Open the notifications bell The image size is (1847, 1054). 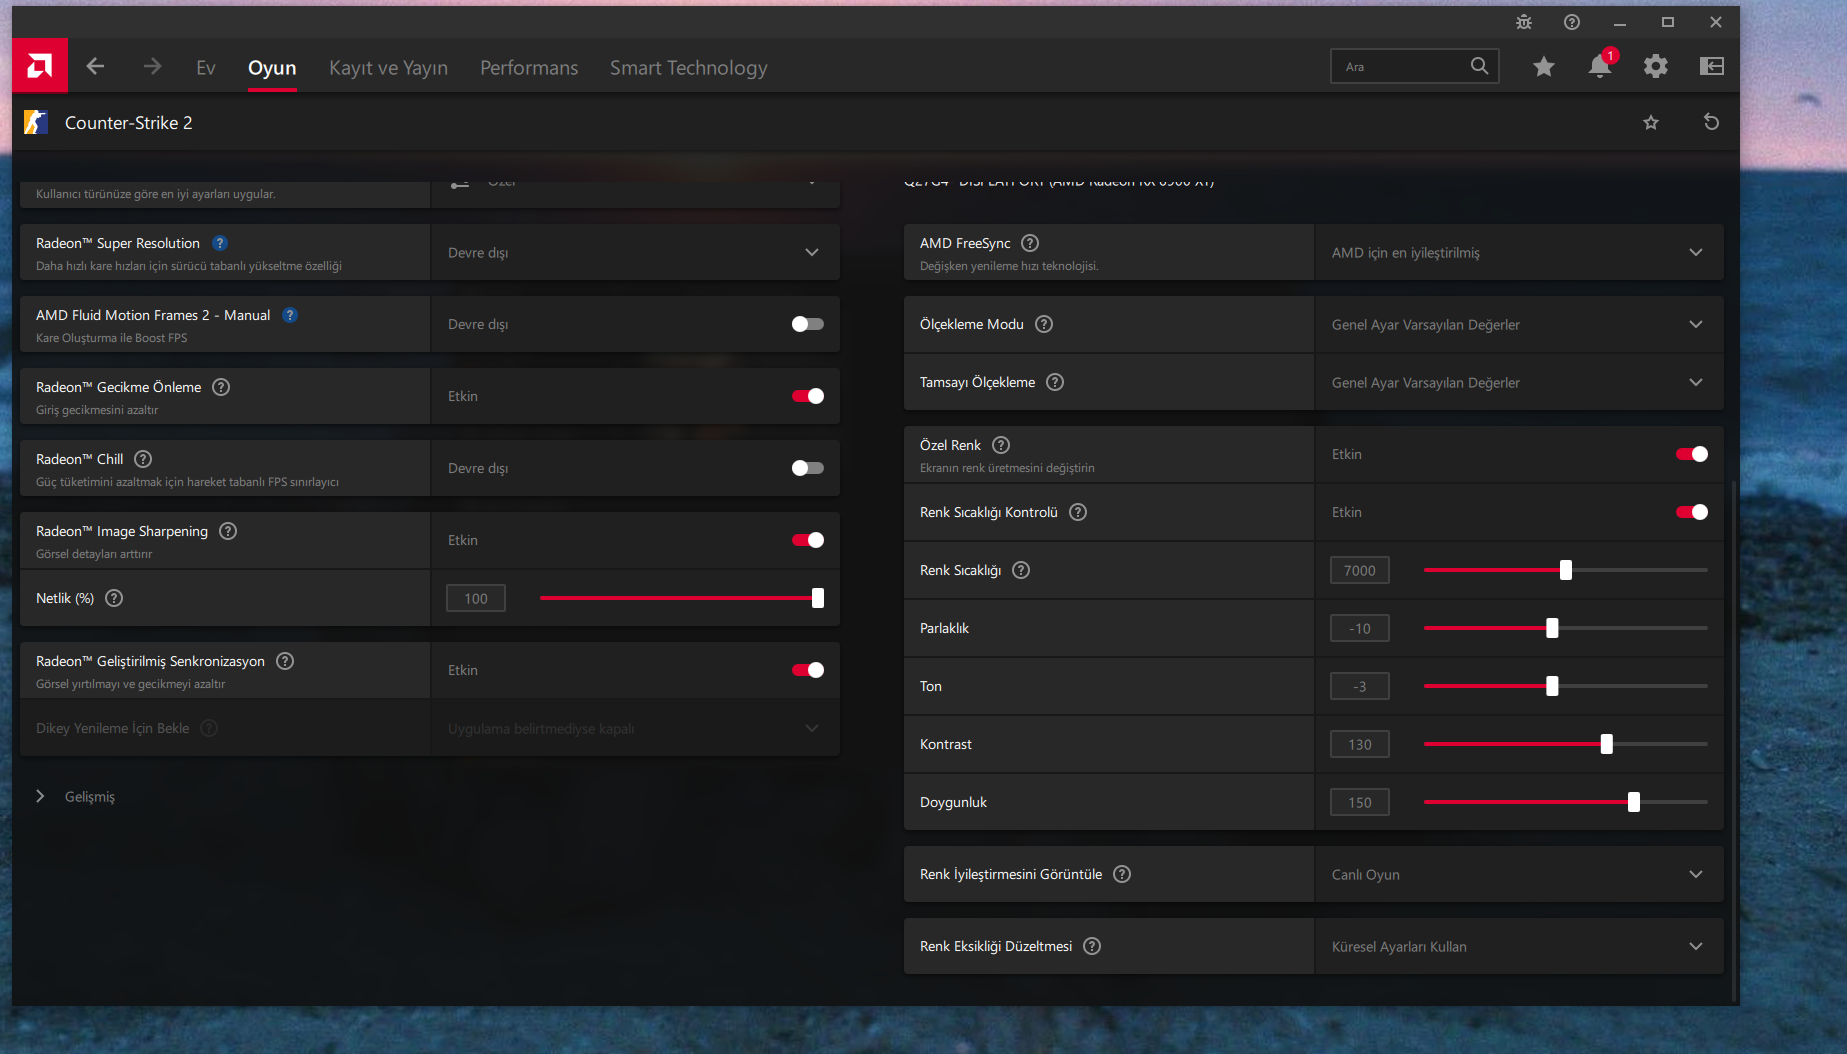tap(1600, 66)
